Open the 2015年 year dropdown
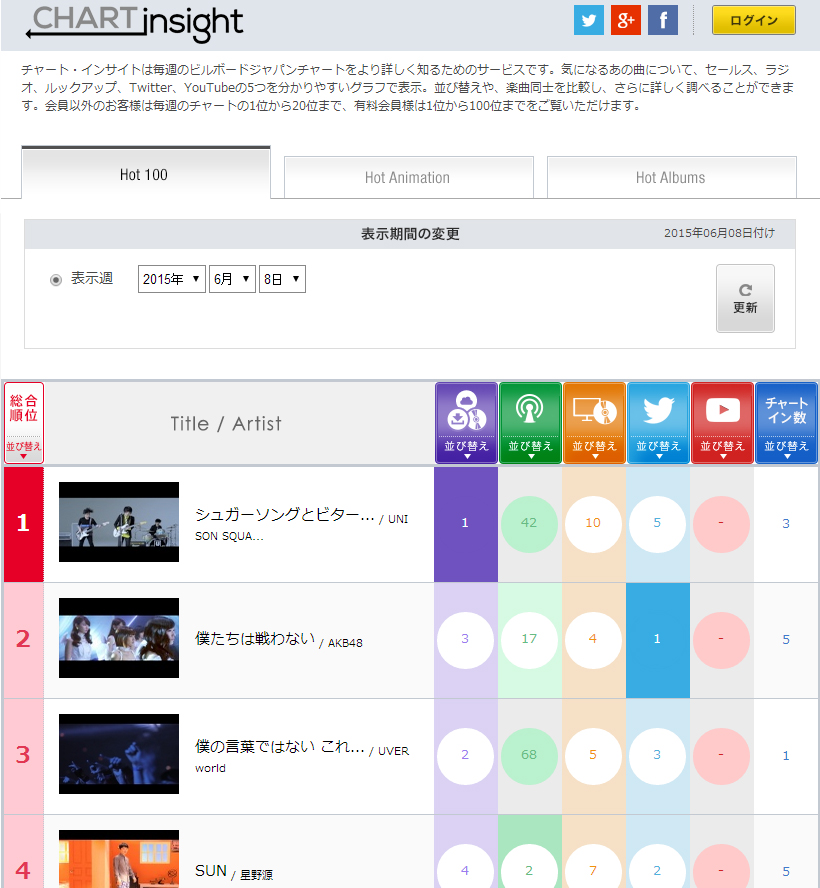Image resolution: width=820 pixels, height=888 pixels. click(171, 279)
